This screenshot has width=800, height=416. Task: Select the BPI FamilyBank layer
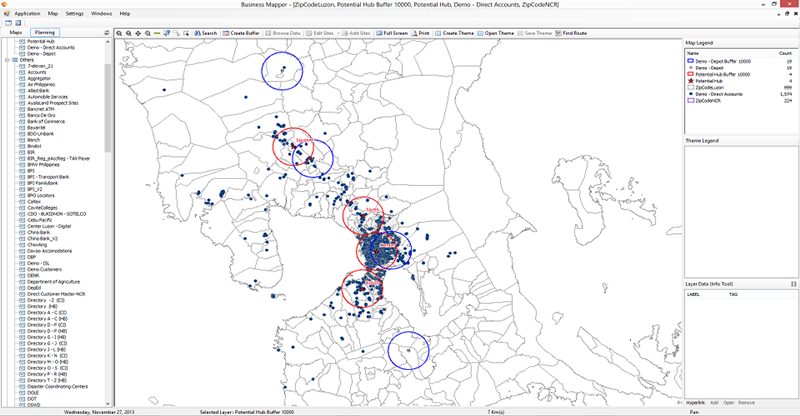[42, 183]
